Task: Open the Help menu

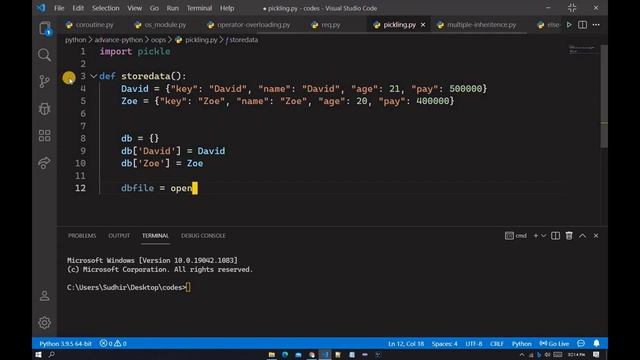Action: pyautogui.click(x=227, y=8)
